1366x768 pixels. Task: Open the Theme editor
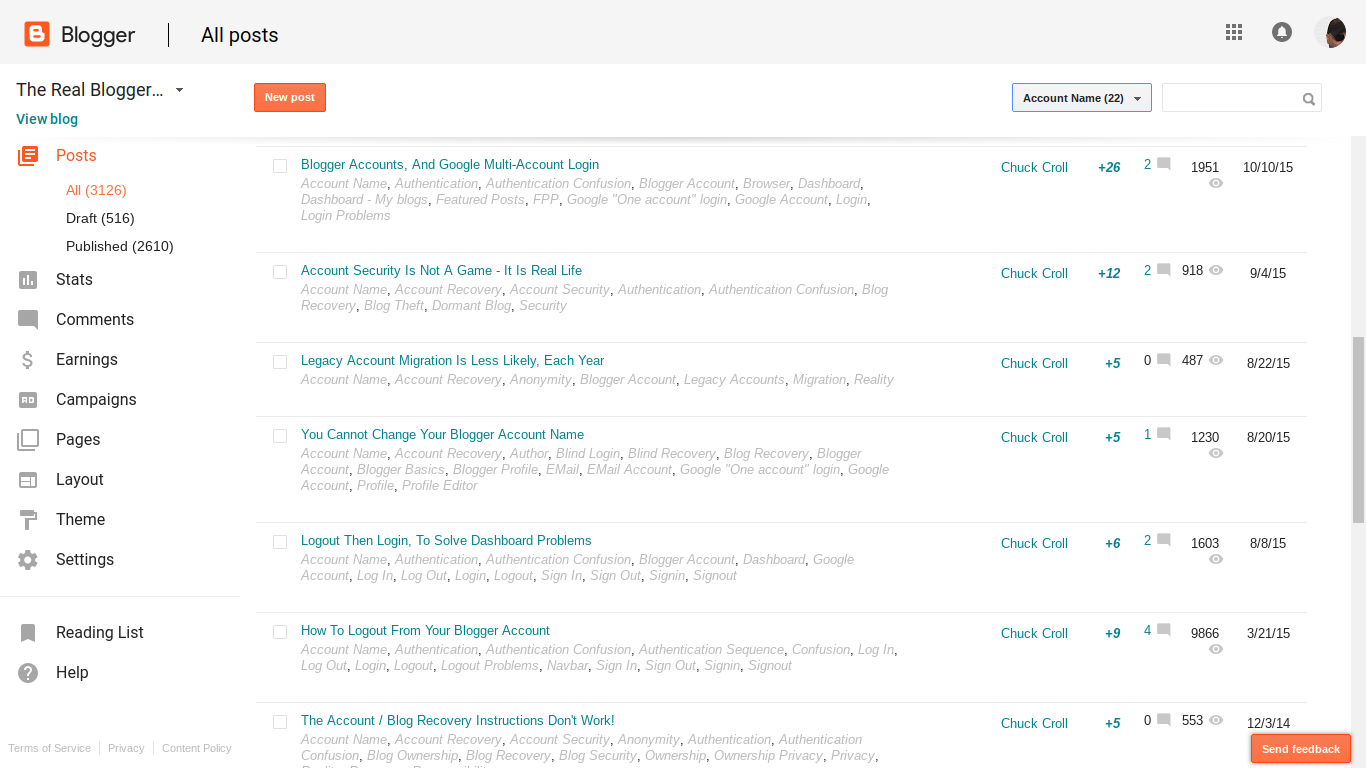click(x=79, y=519)
